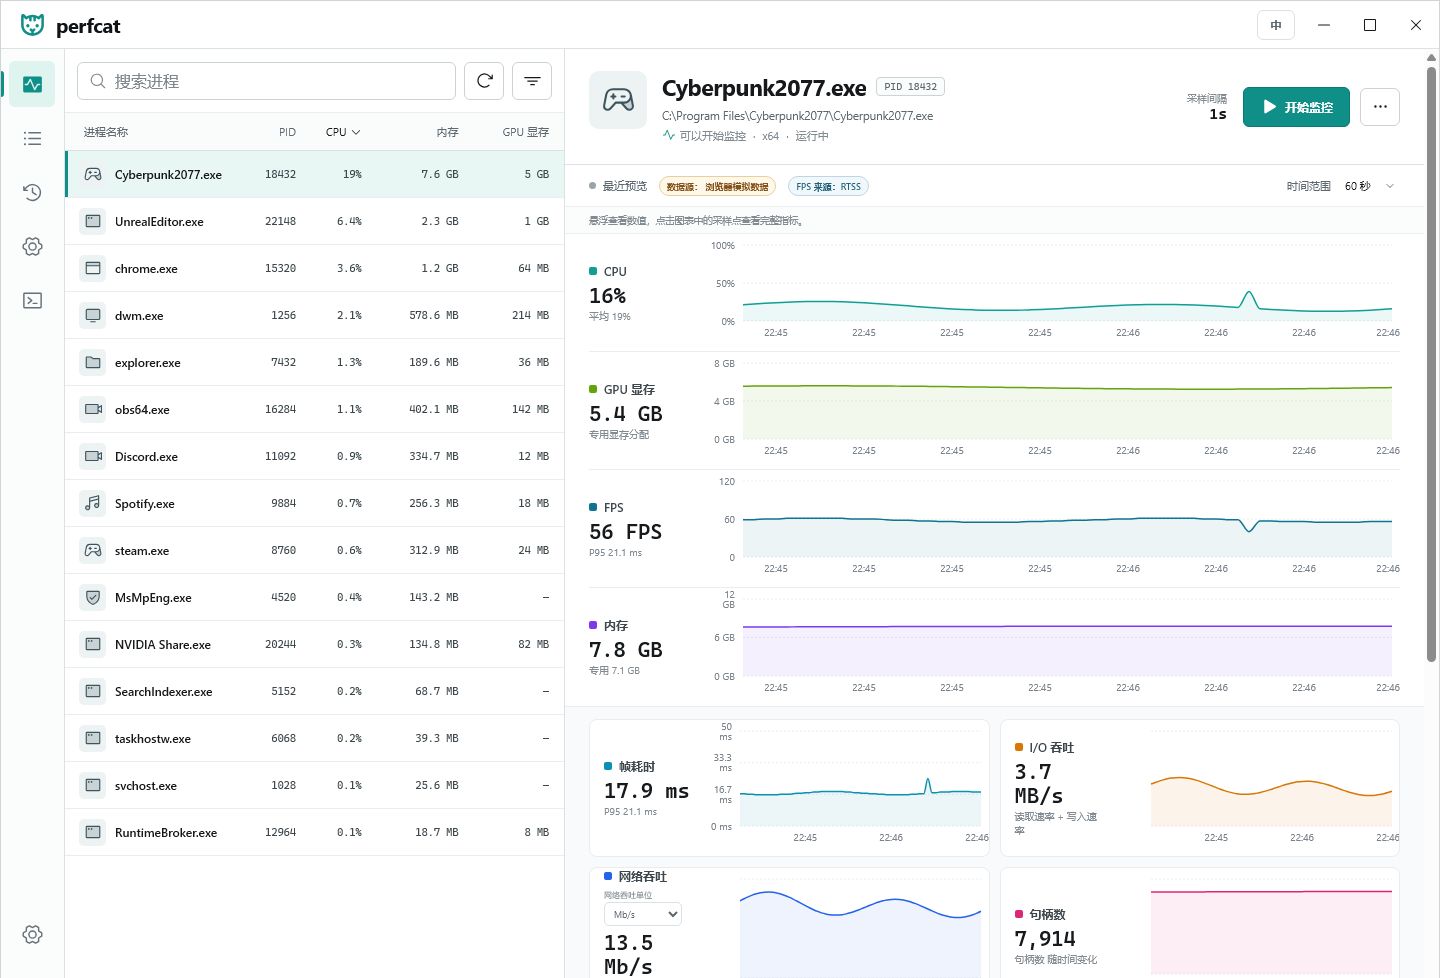The image size is (1440, 978).
Task: Click the 采样间隔 1s value
Action: coord(1217,114)
